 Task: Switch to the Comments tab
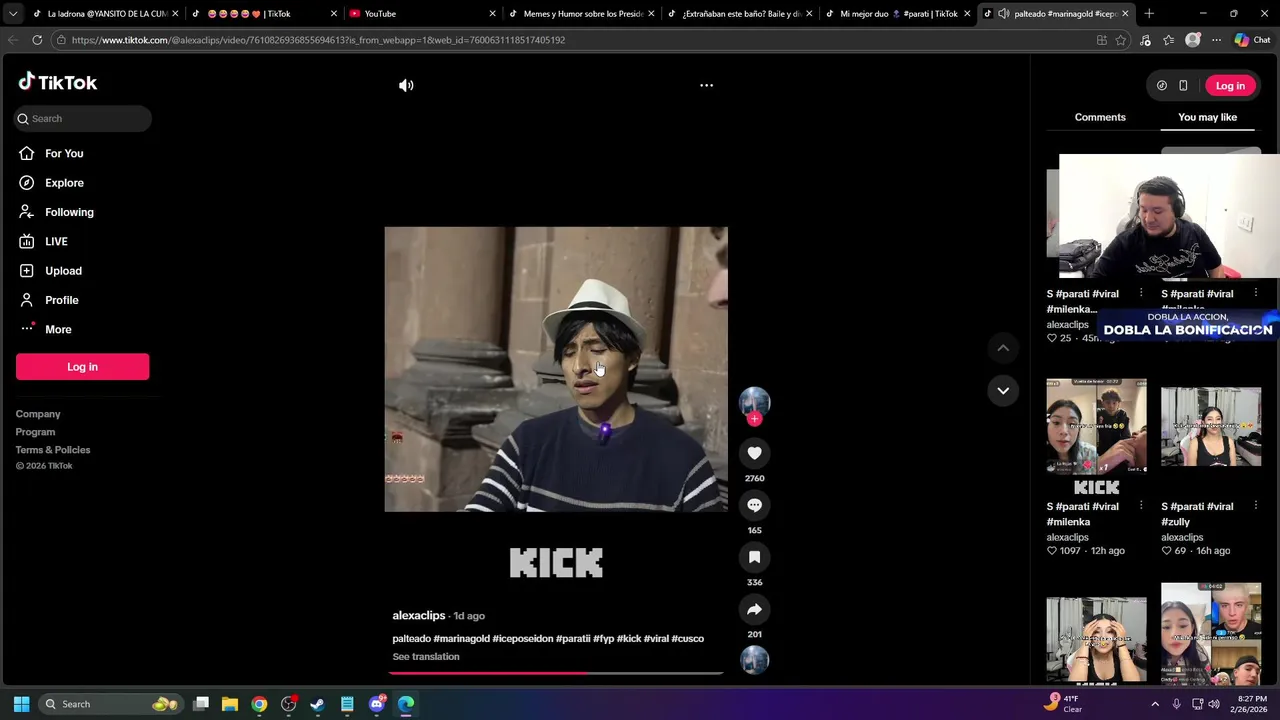point(1100,117)
